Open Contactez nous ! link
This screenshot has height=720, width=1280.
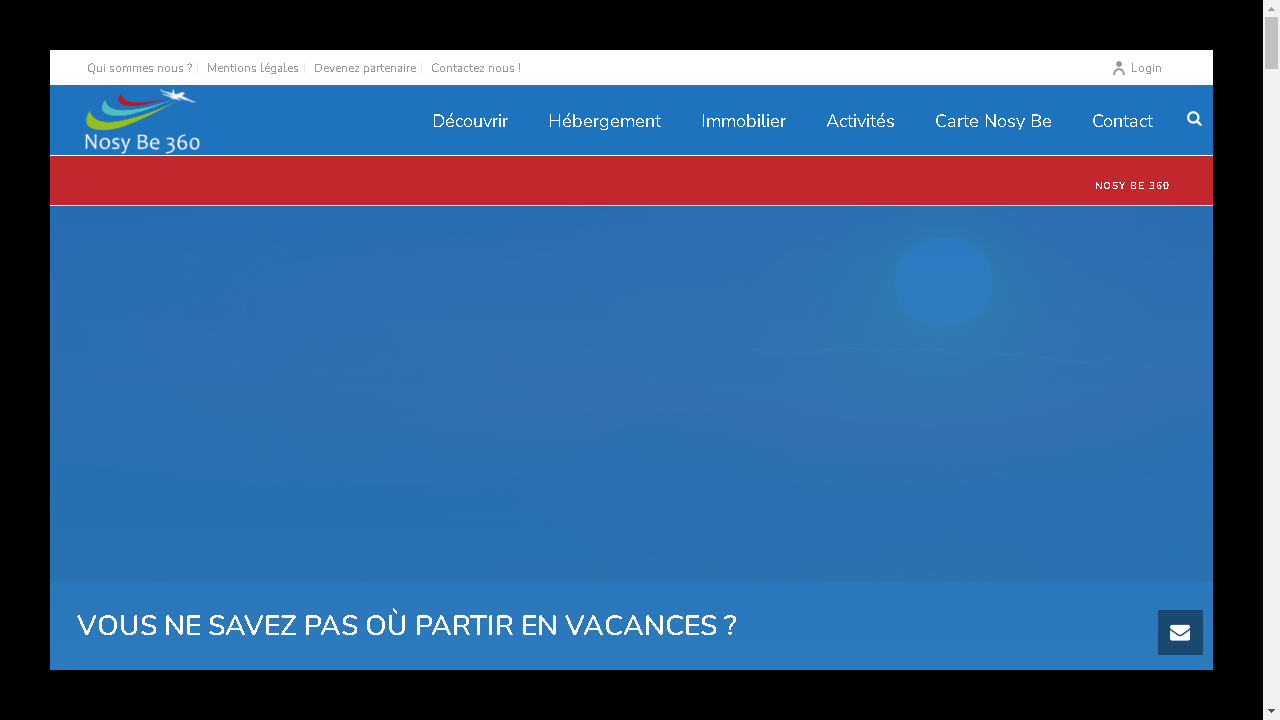[476, 68]
